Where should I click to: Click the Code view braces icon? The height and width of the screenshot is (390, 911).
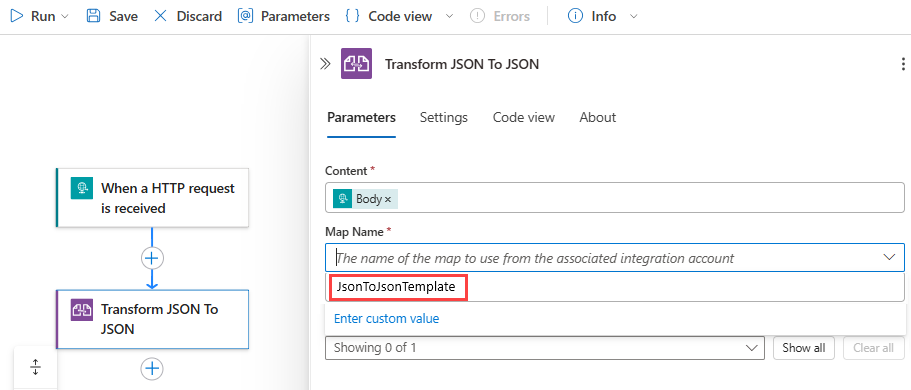[x=352, y=16]
